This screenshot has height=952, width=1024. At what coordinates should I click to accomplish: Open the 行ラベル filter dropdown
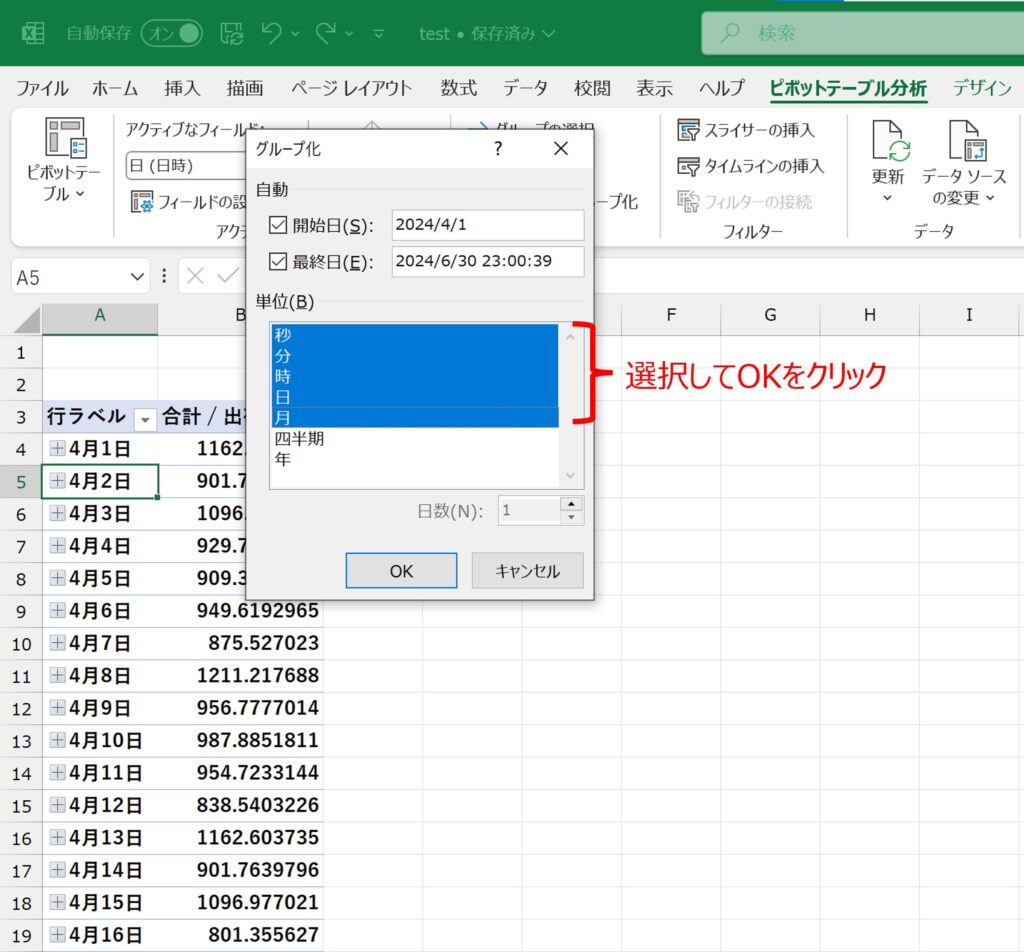pyautogui.click(x=145, y=418)
